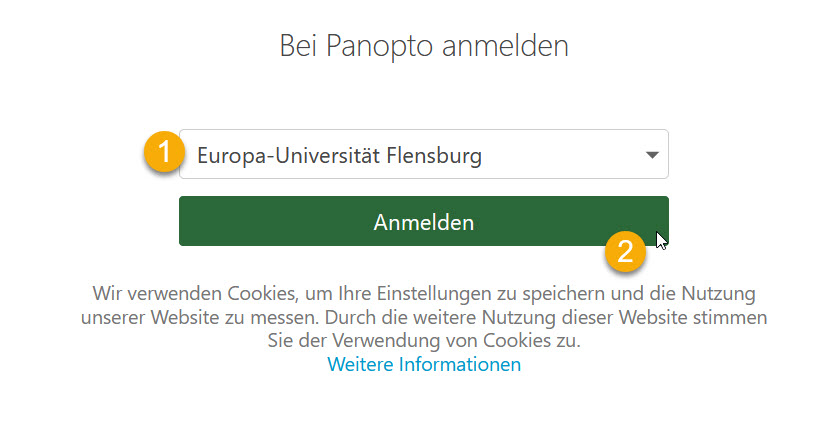837x425 pixels.
Task: Open the Weitere Informationen link
Action: (424, 365)
